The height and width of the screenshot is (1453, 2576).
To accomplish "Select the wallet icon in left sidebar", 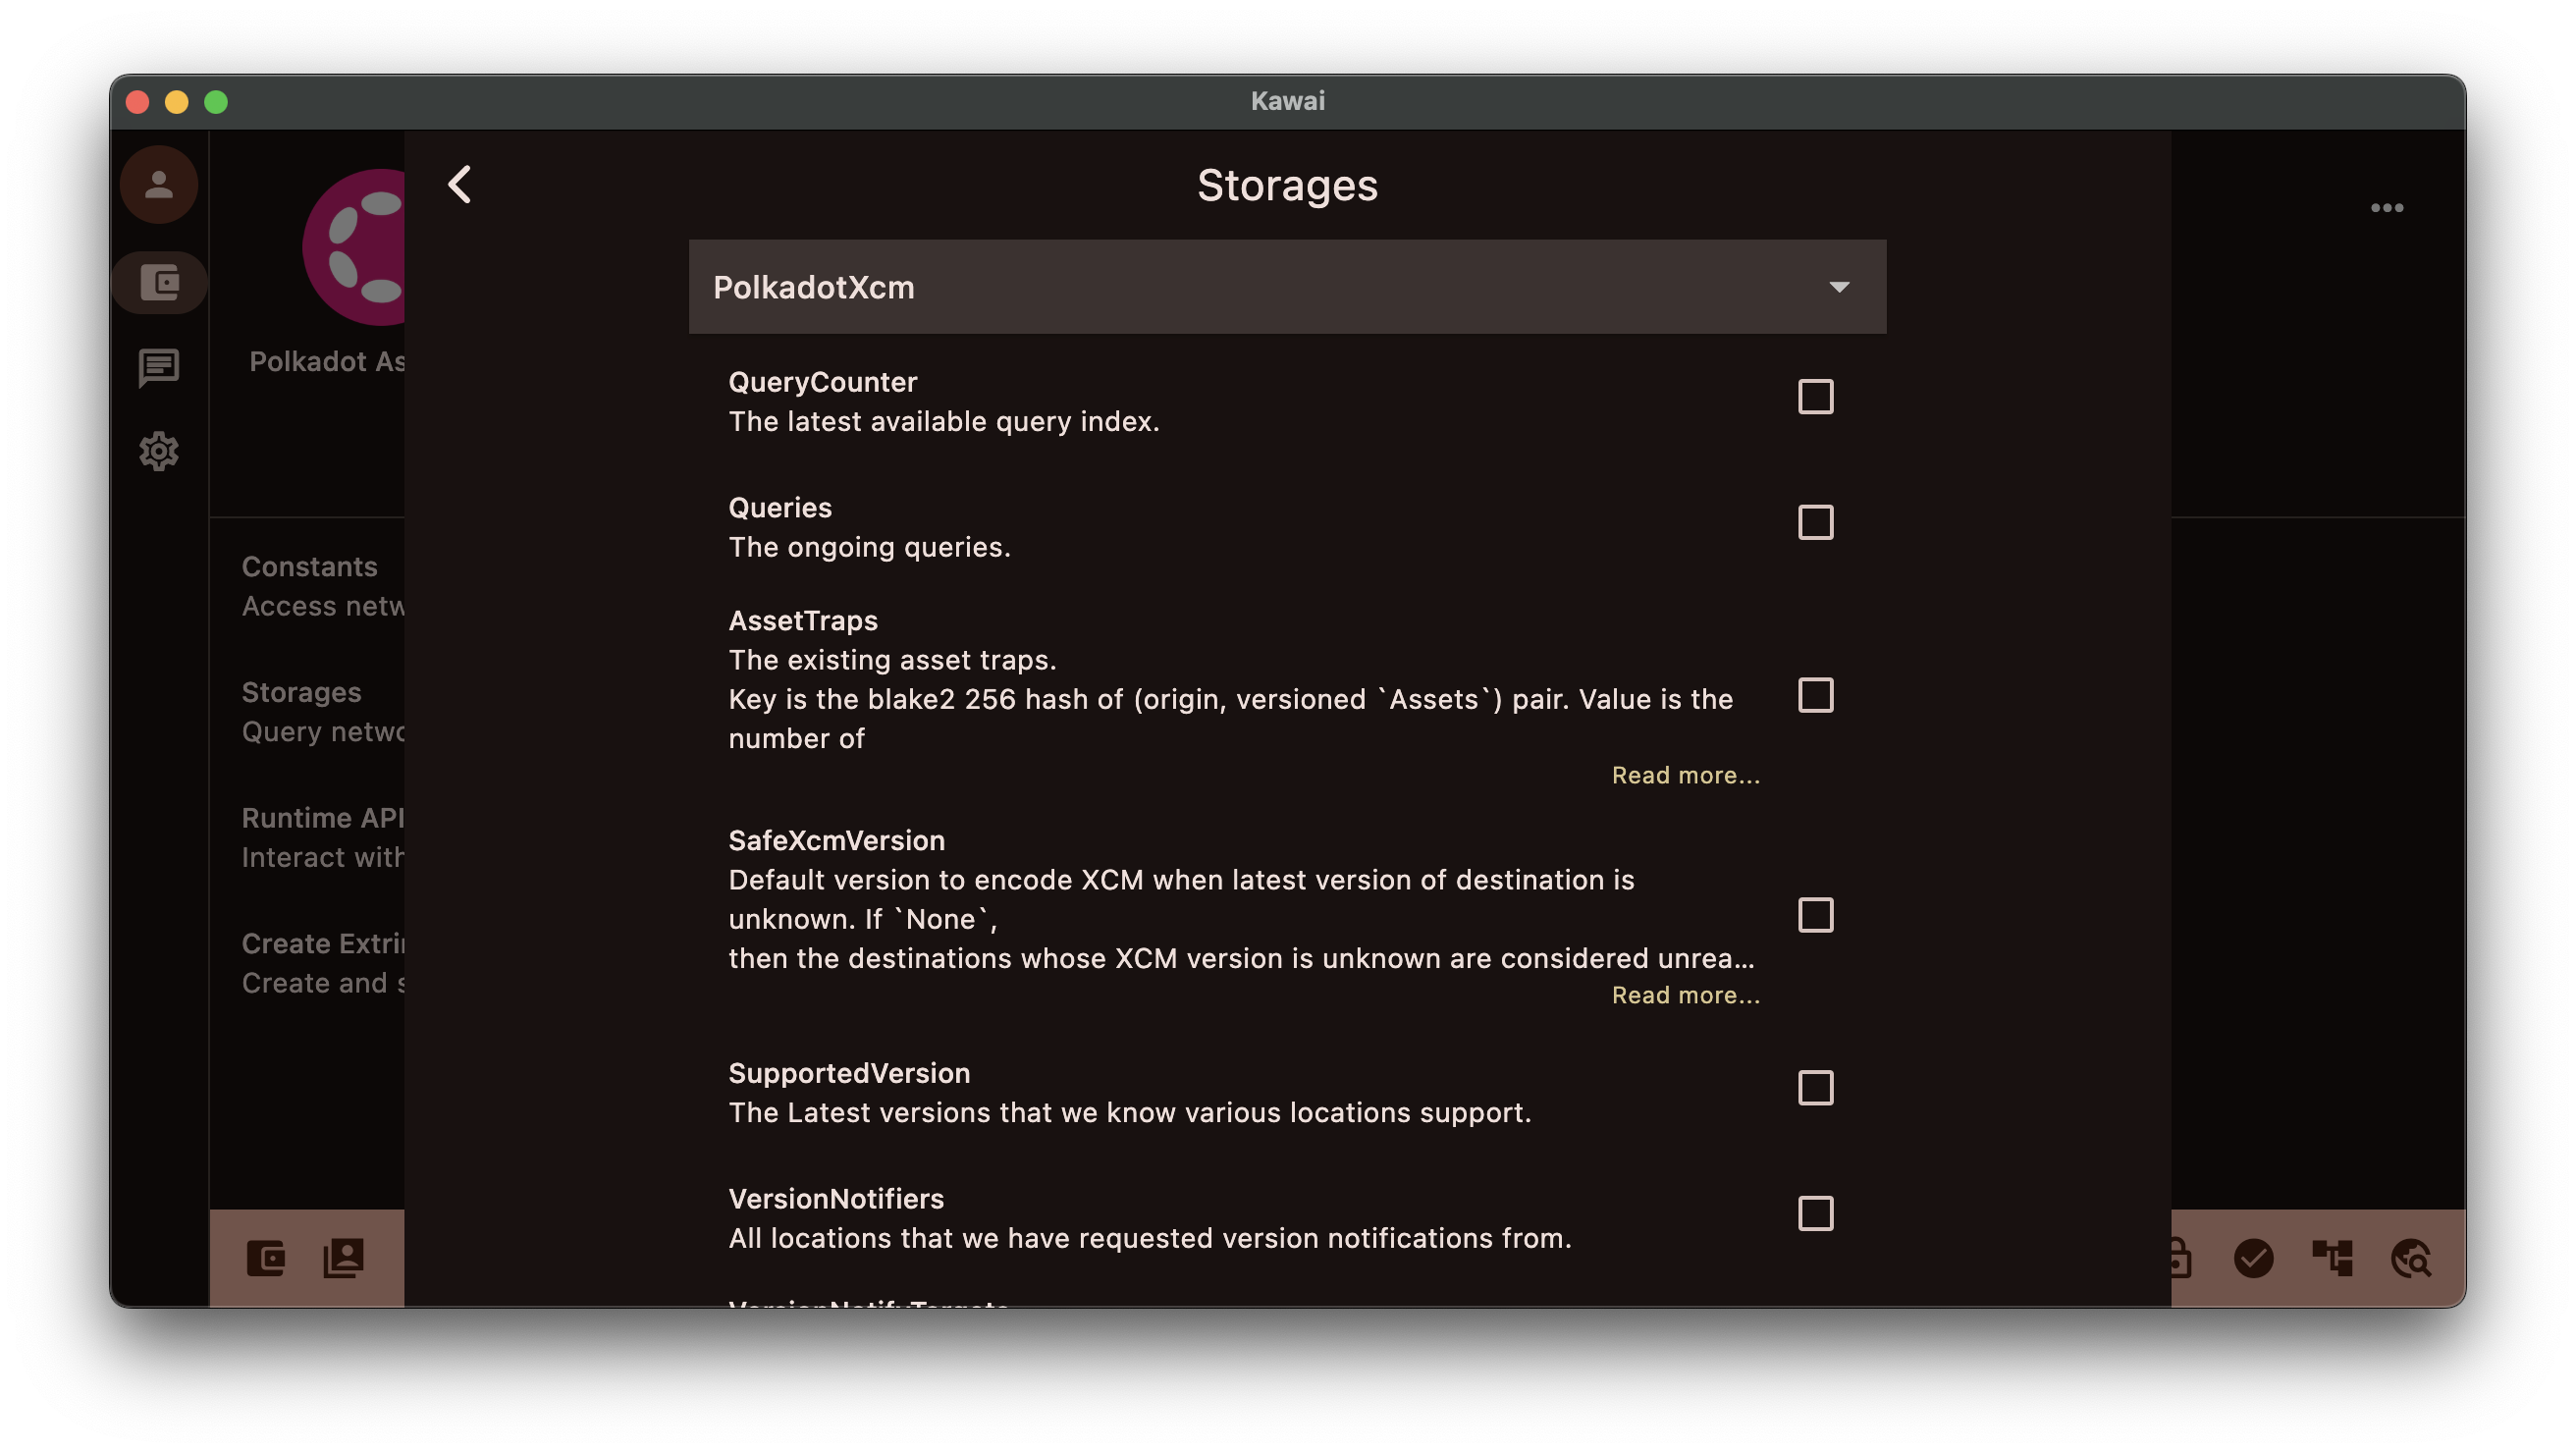I will point(159,283).
